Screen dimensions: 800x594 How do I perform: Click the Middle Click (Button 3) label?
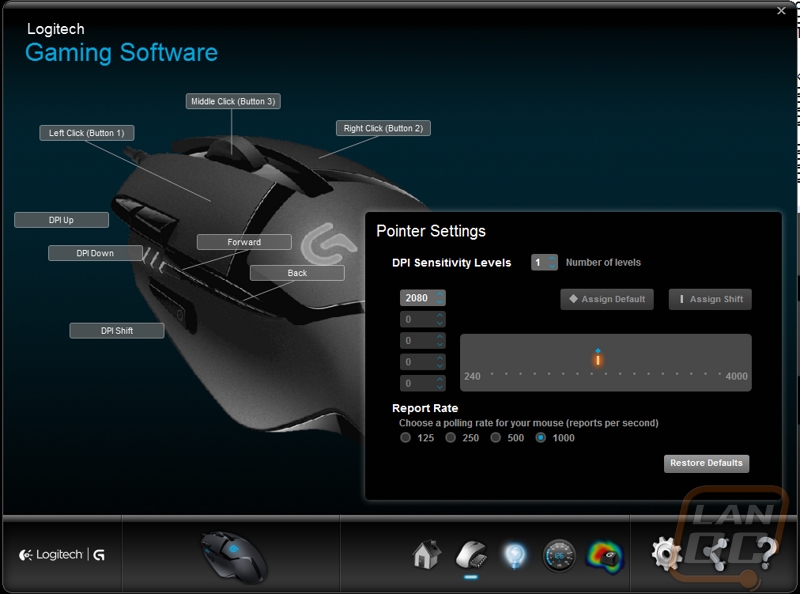click(233, 102)
